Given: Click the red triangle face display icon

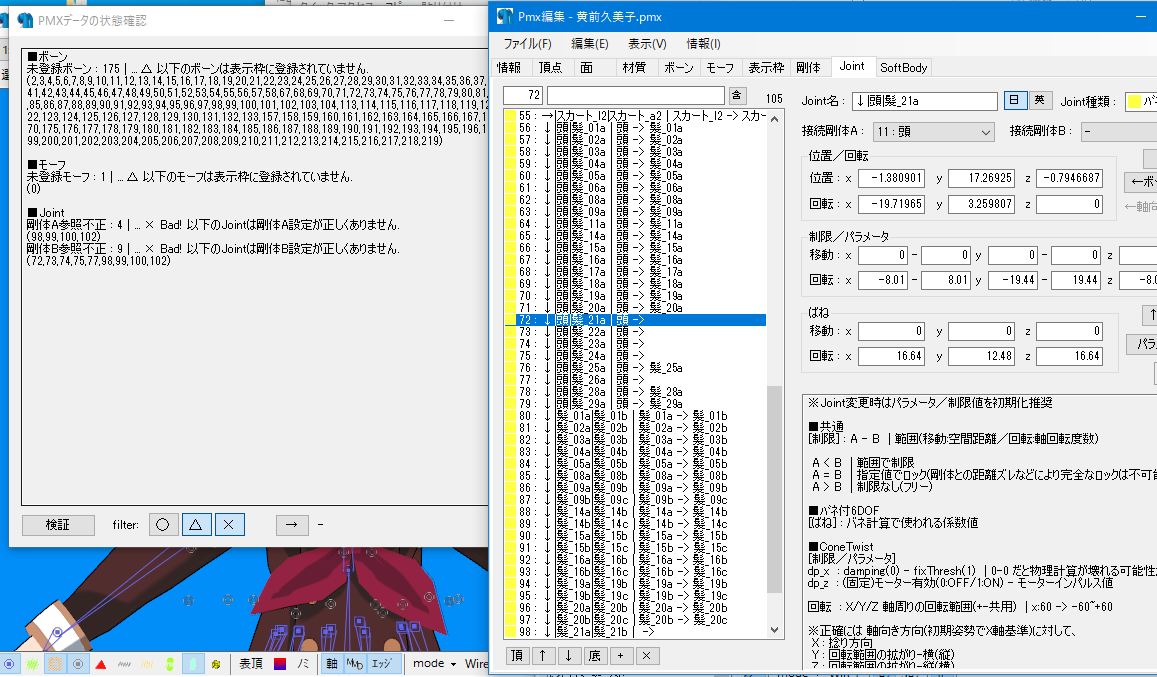Looking at the screenshot, I should [x=100, y=661].
